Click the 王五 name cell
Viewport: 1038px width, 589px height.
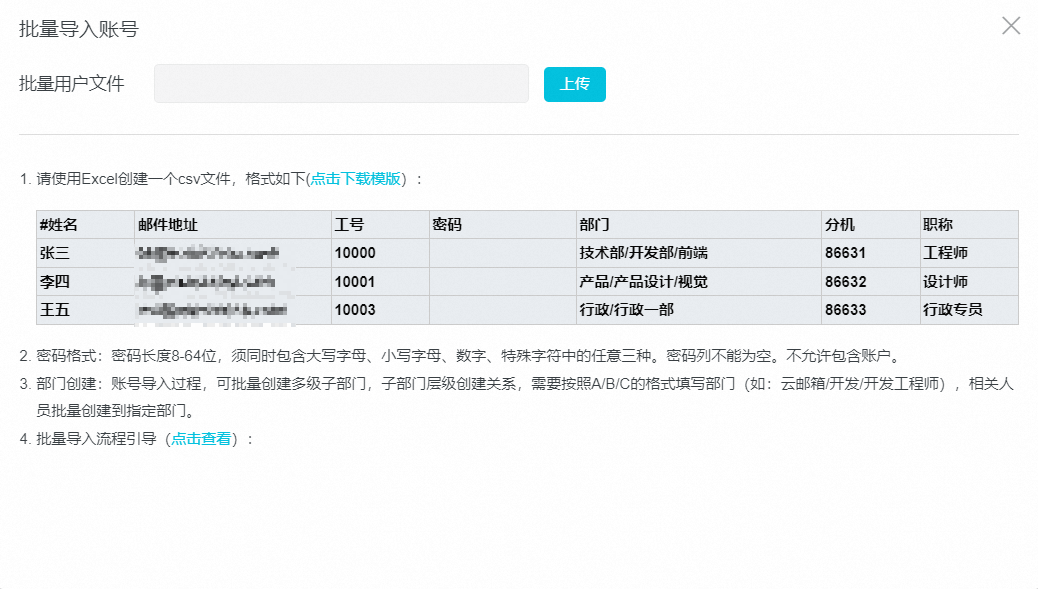(54, 310)
